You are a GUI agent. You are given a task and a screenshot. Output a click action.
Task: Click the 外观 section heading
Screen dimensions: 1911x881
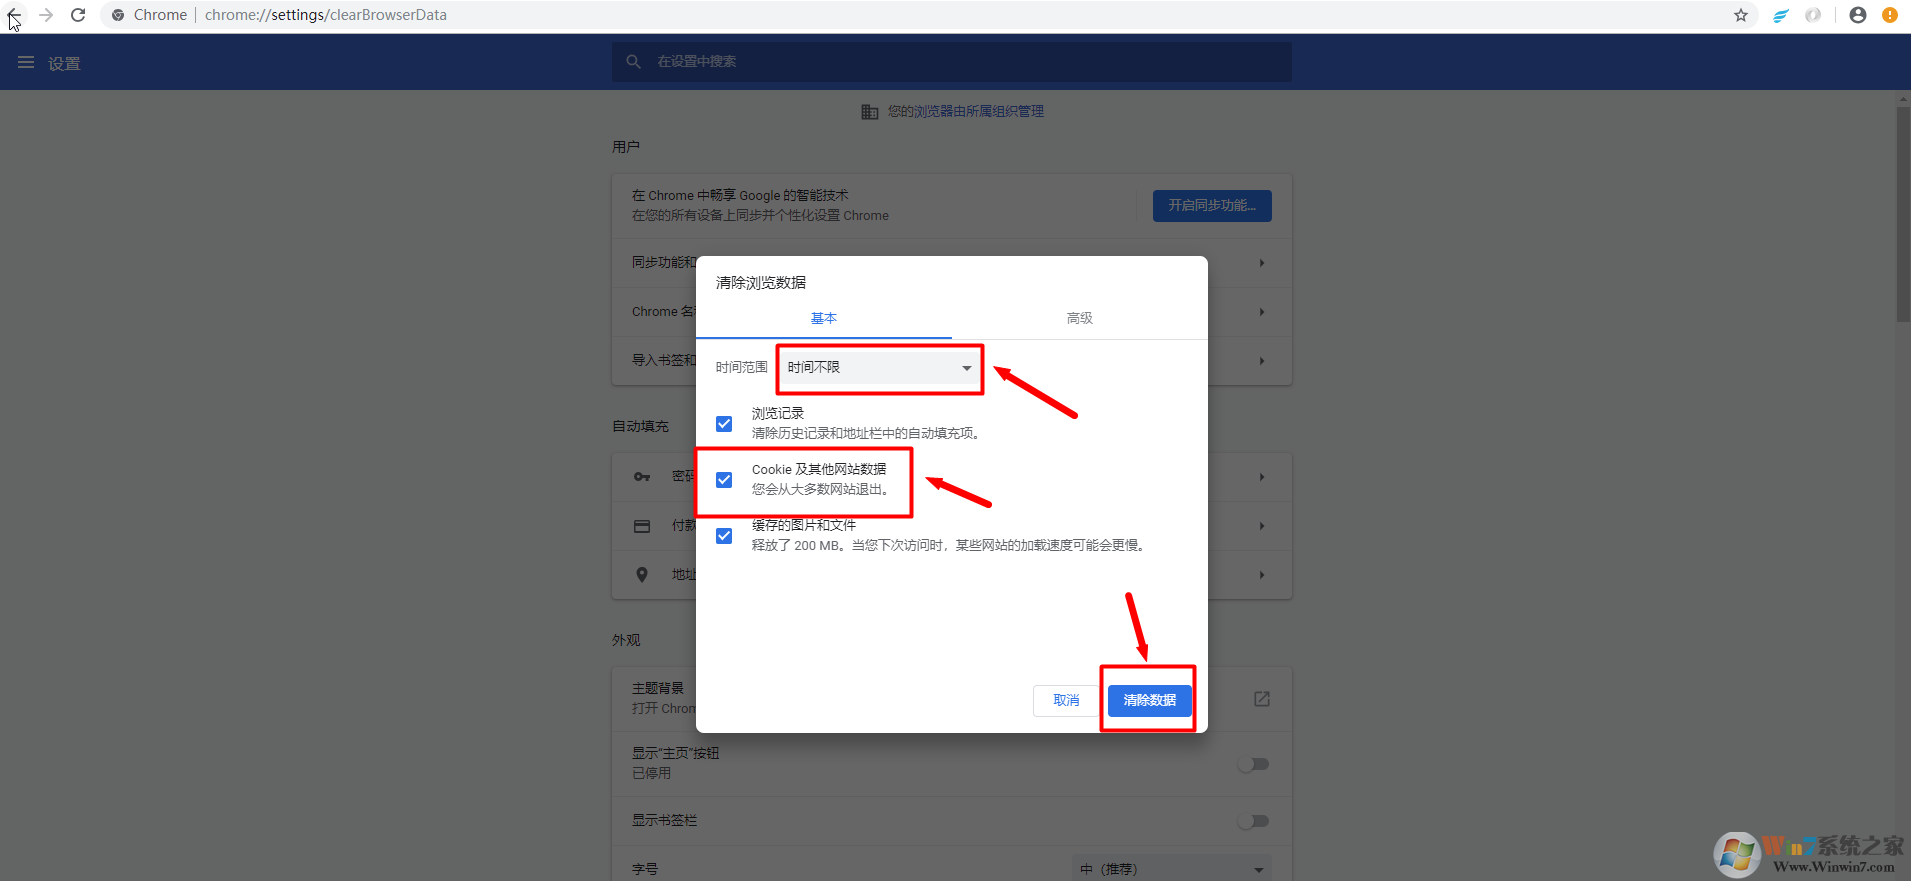pos(626,640)
